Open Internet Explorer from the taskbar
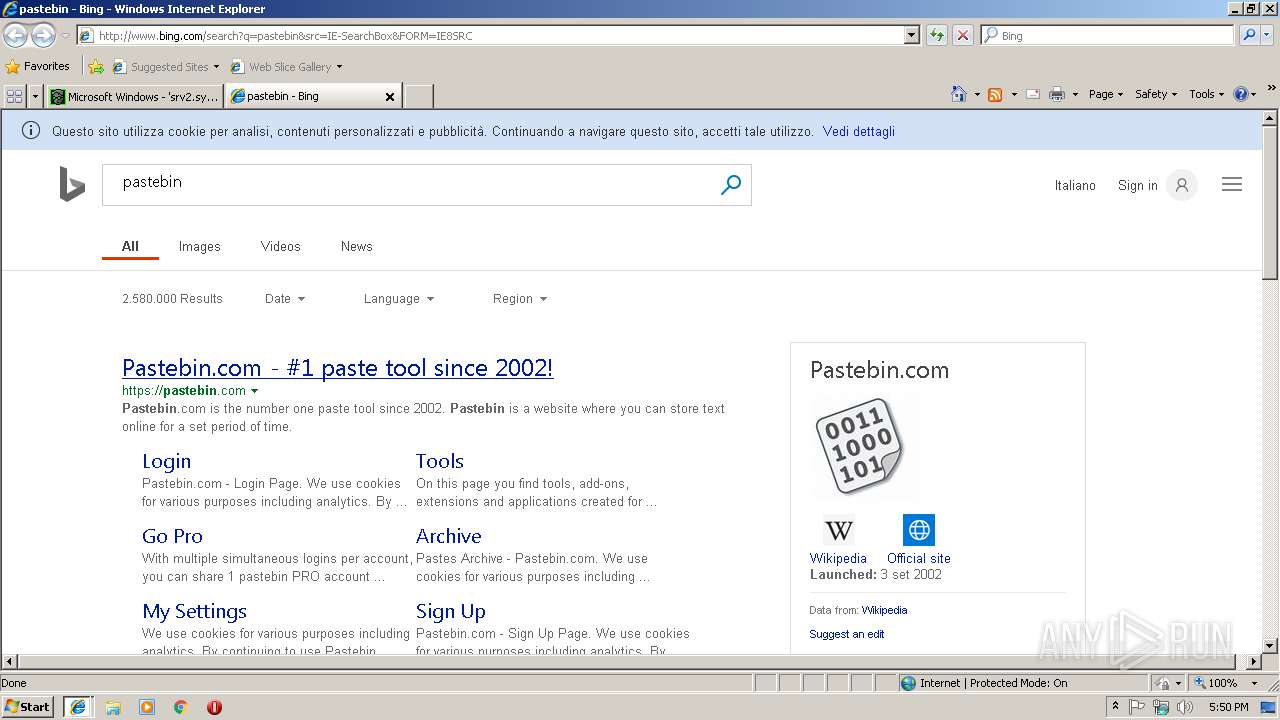The height and width of the screenshot is (720, 1280). point(77,707)
